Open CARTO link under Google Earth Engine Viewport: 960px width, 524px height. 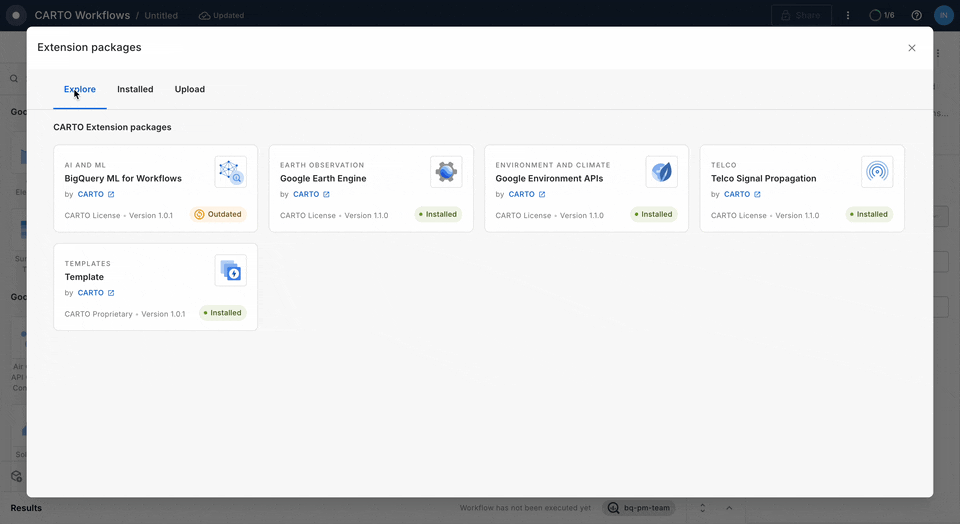[311, 194]
